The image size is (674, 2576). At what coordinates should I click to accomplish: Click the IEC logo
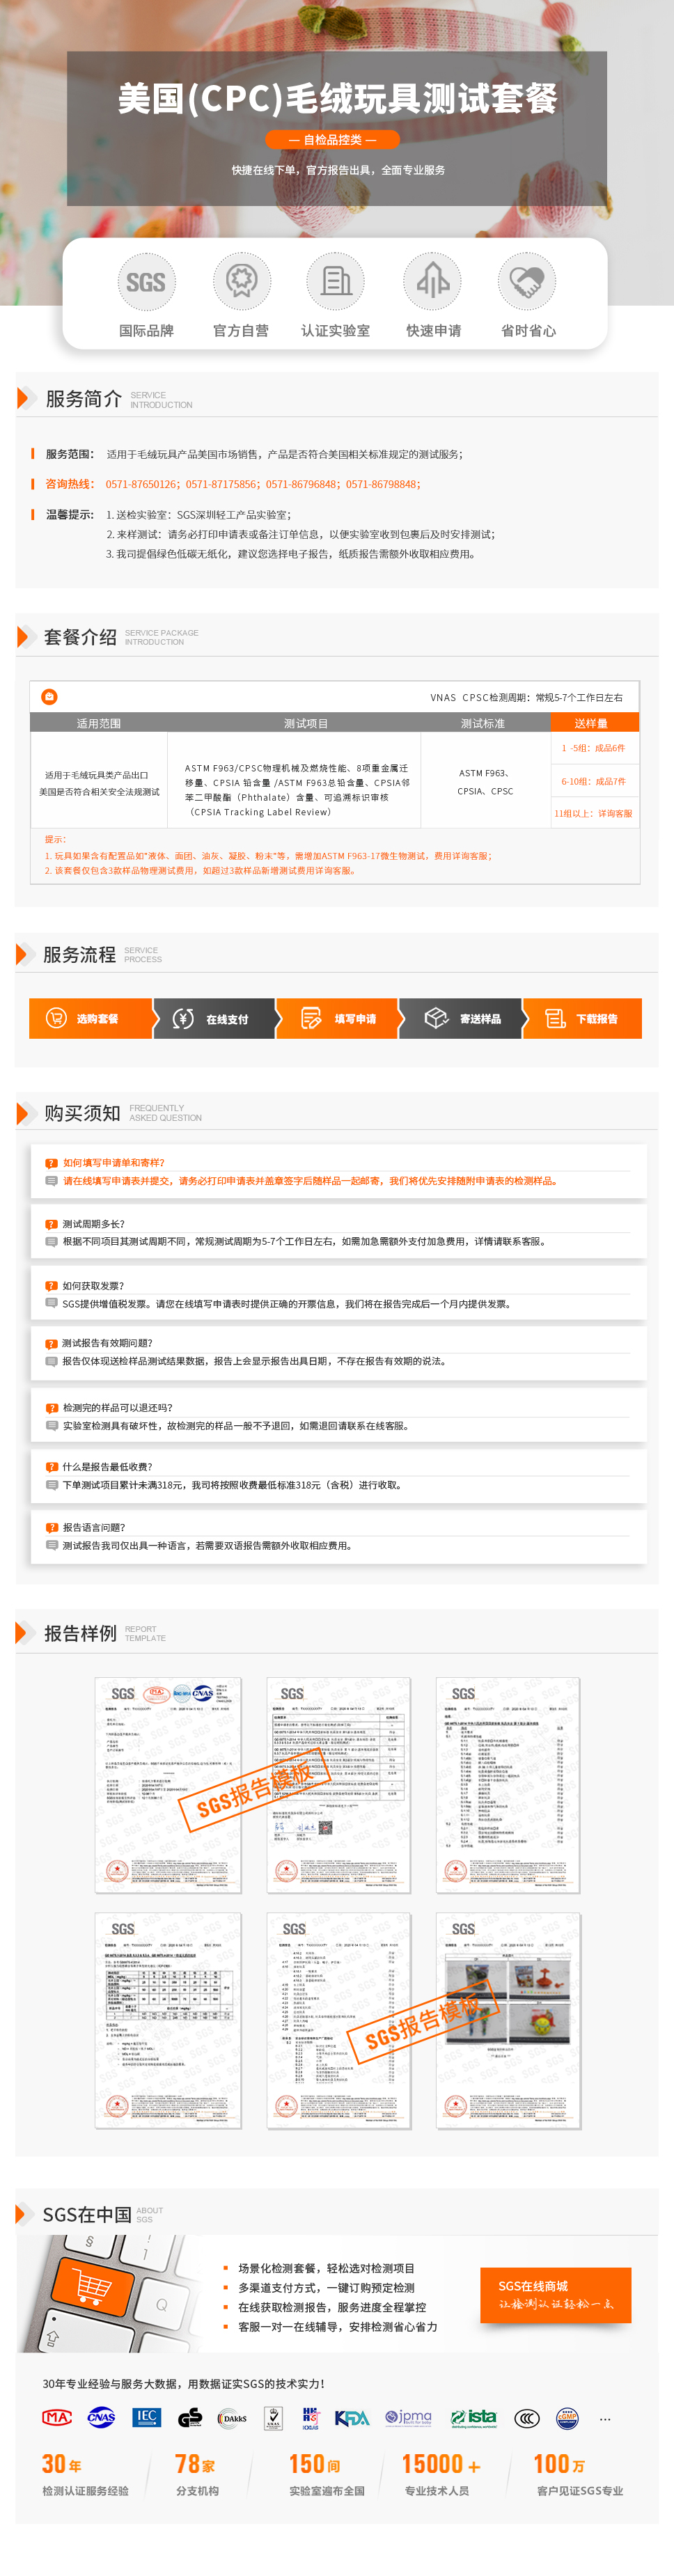point(146,2417)
